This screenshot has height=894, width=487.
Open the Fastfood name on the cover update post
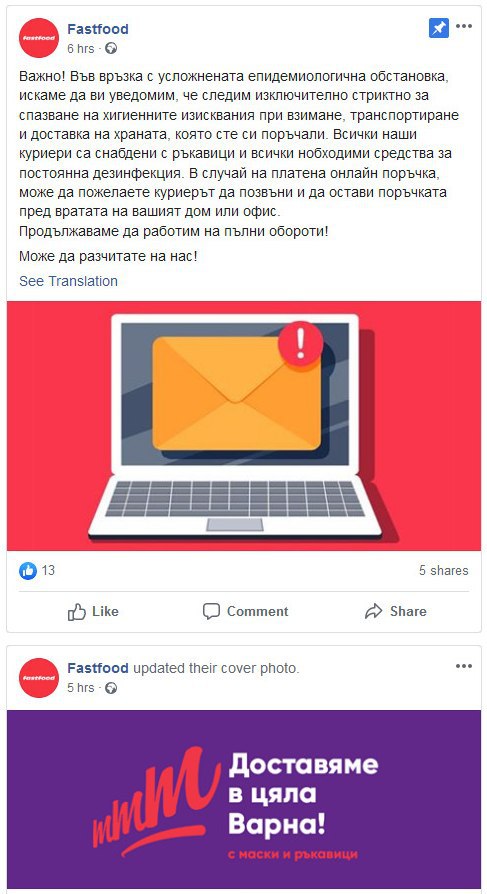[98, 668]
